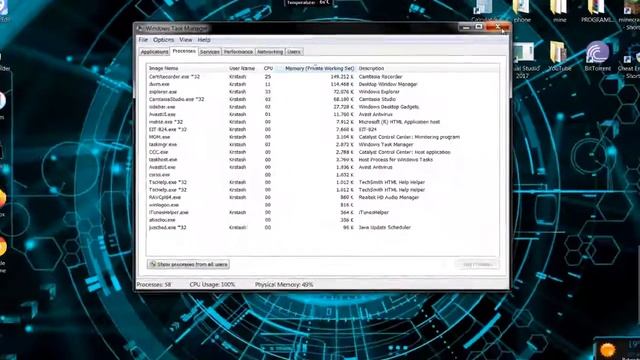
Task: Switch to the Users tab
Action: (294, 52)
